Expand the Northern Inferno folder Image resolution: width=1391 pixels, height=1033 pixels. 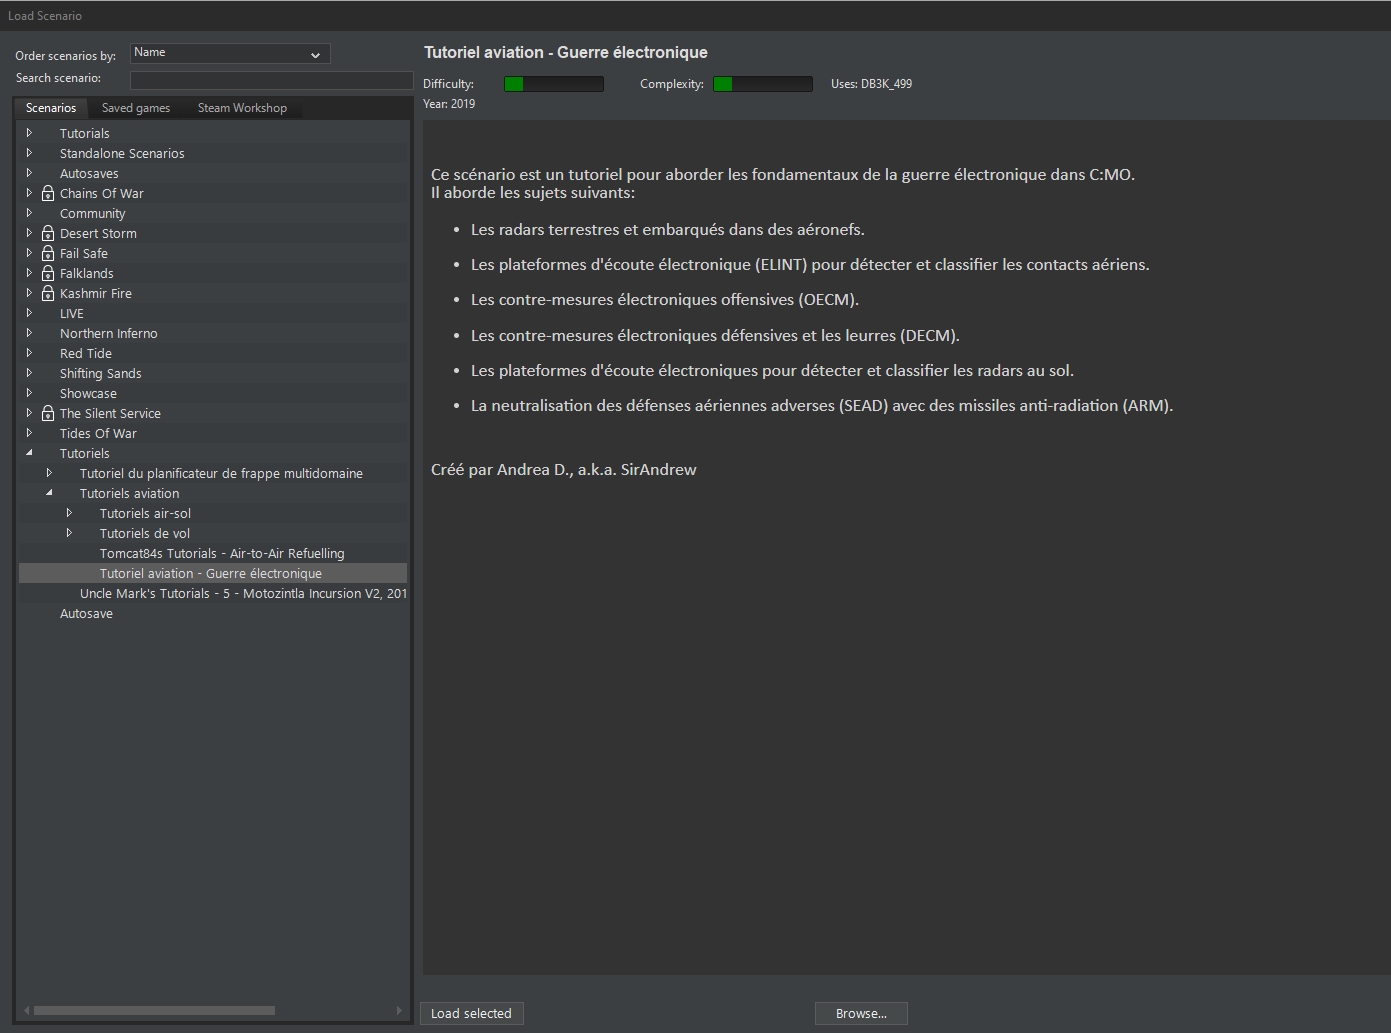point(29,333)
